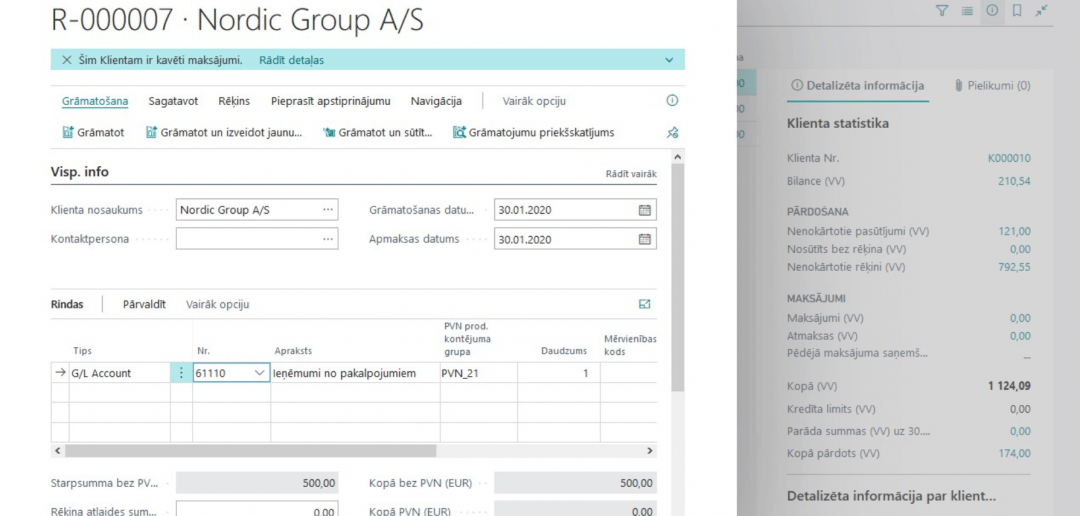Click the Rindas expand-to-full-view icon

645,304
